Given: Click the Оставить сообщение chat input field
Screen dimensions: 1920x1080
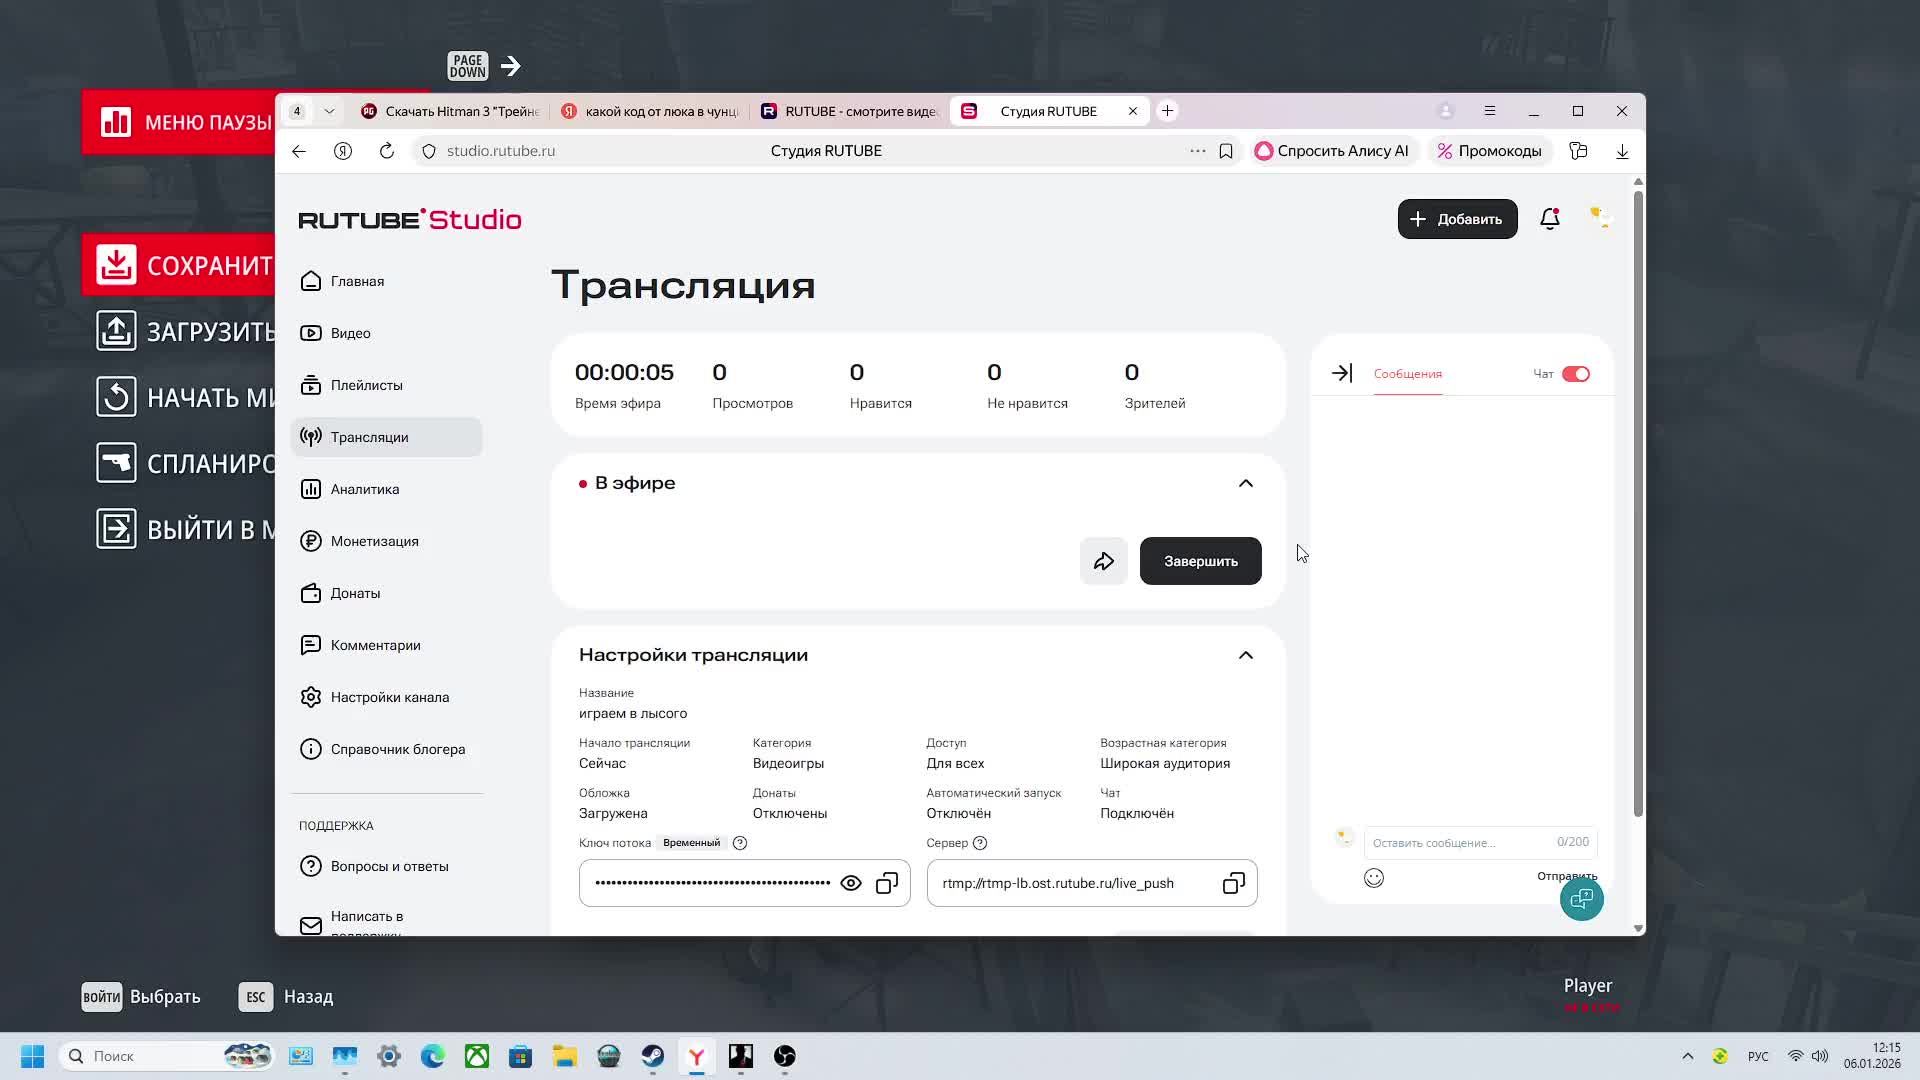Looking at the screenshot, I should [1460, 842].
